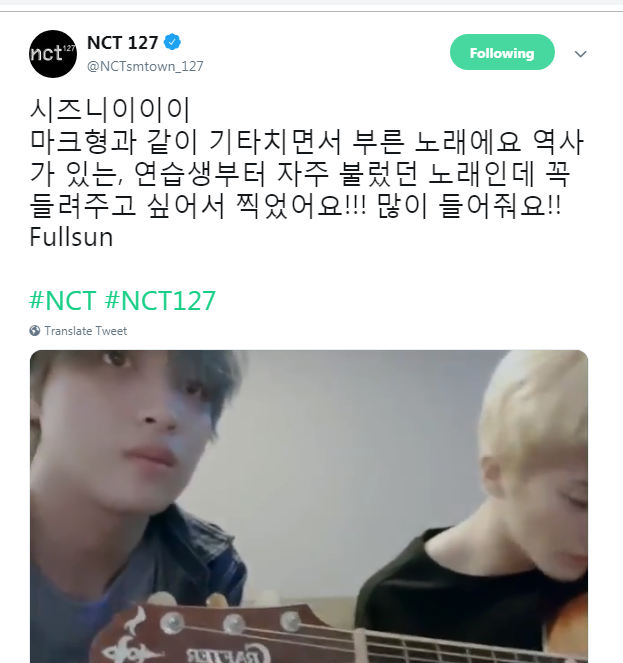This screenshot has height=663, width=623.
Task: Expand the tweet options chevron menu
Action: (580, 54)
